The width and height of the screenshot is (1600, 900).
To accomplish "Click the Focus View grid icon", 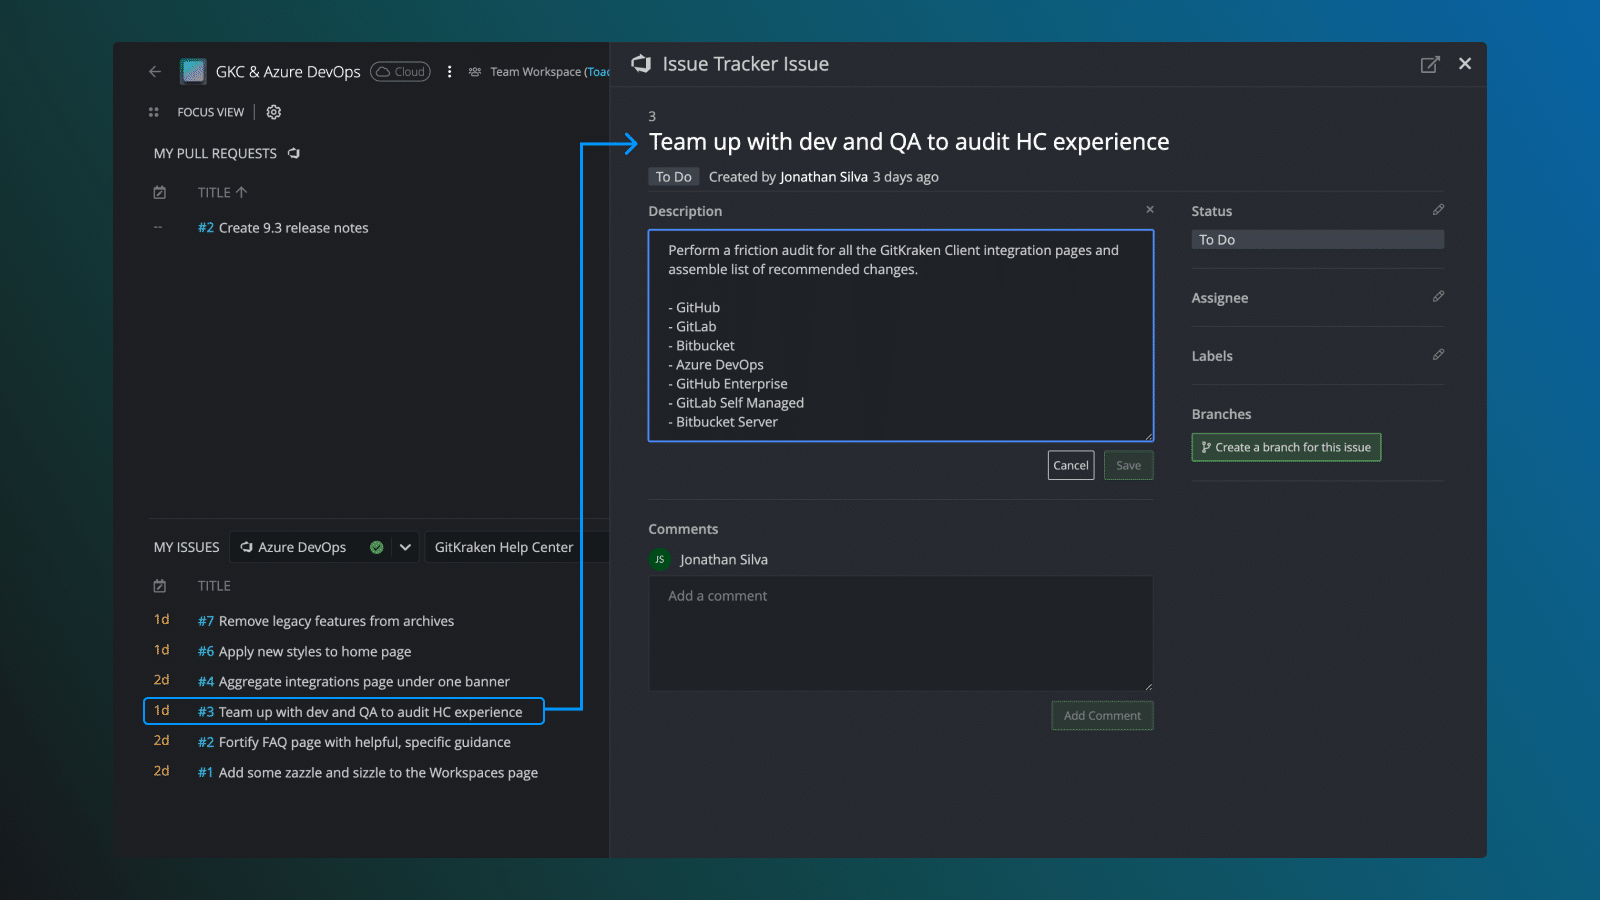I will click(x=154, y=112).
